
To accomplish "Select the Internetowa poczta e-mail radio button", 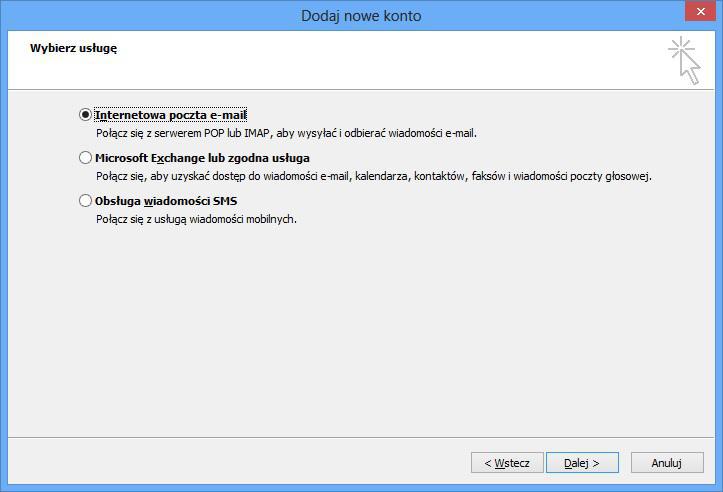I will coord(85,114).
